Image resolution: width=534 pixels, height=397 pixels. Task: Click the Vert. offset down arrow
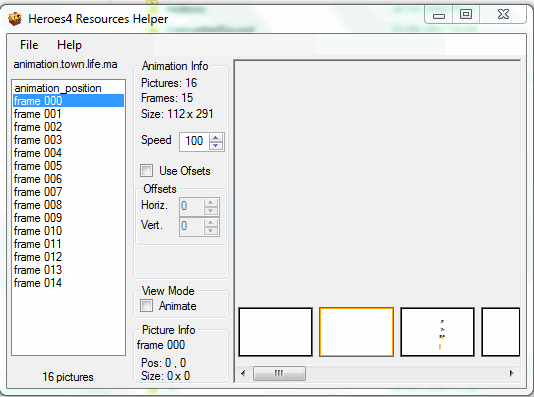pos(211,231)
